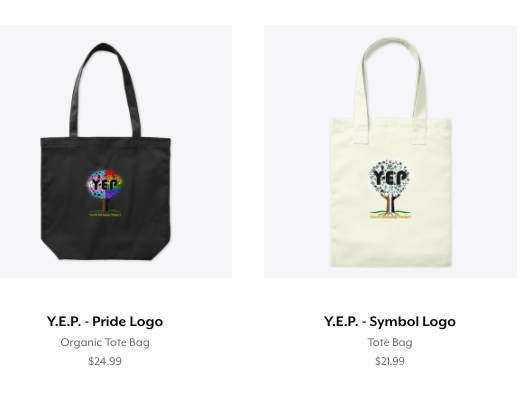
Task: Click the $24.99 price
Action: (105, 361)
